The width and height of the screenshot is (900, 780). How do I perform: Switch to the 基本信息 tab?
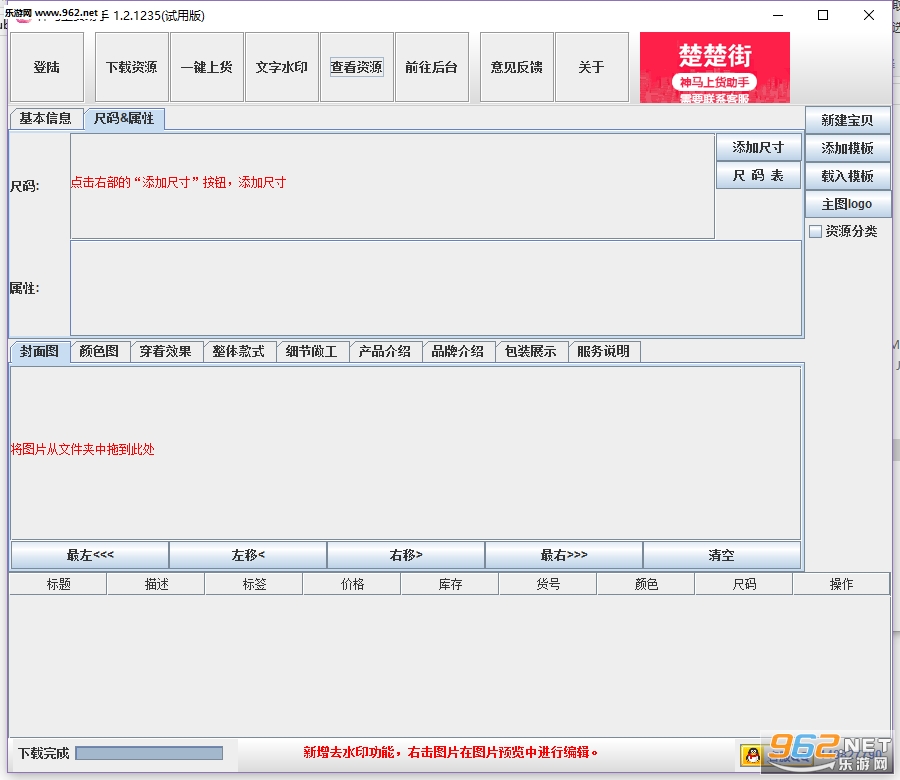point(46,118)
